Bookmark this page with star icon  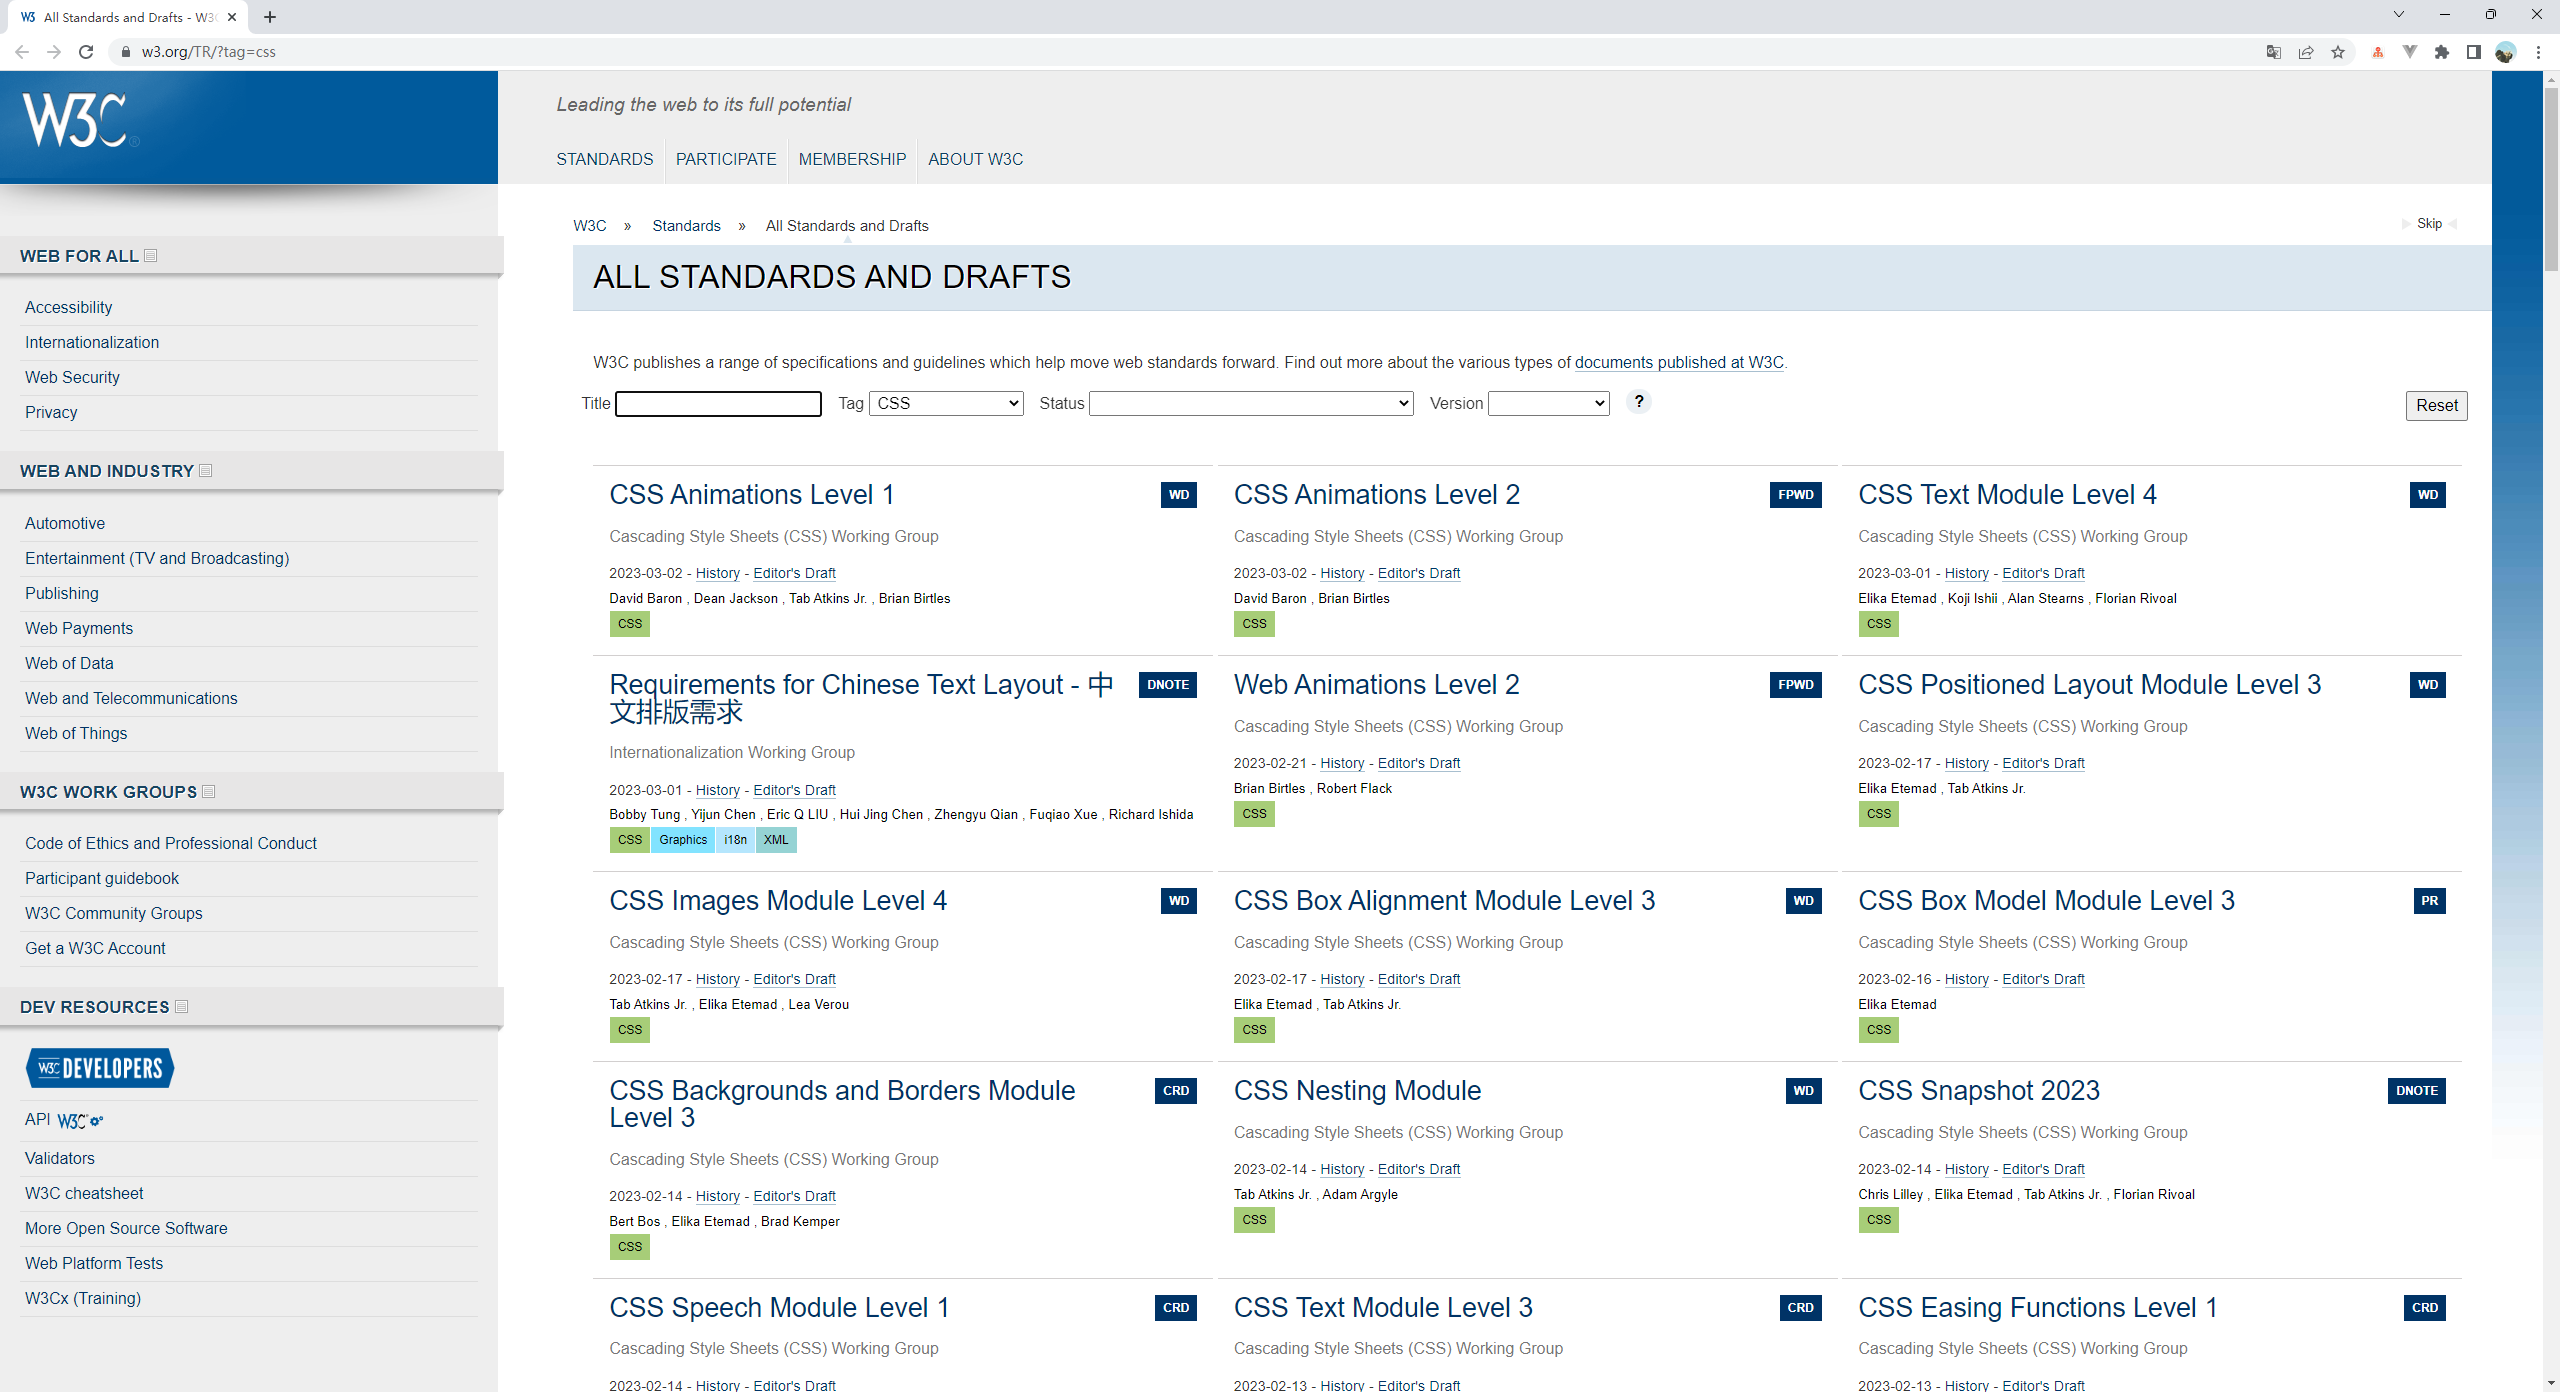click(2338, 52)
